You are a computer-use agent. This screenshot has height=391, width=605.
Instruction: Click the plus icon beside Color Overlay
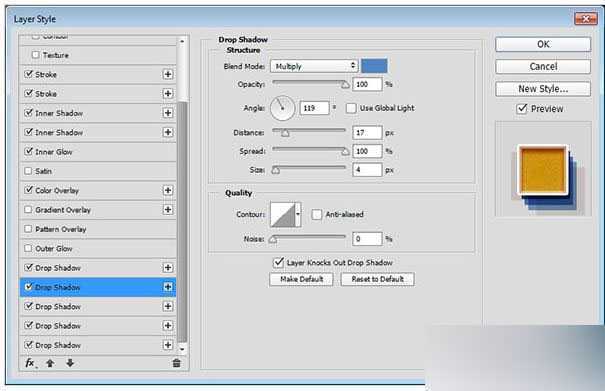point(168,190)
